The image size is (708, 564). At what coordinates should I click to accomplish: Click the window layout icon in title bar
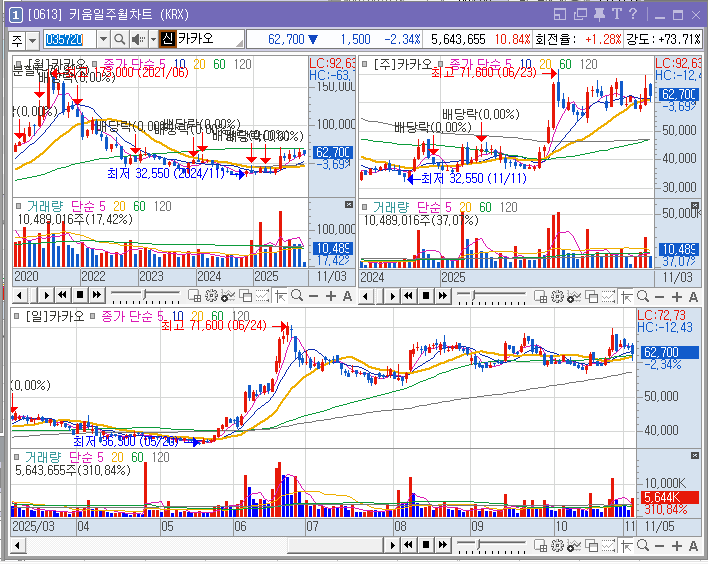click(560, 14)
